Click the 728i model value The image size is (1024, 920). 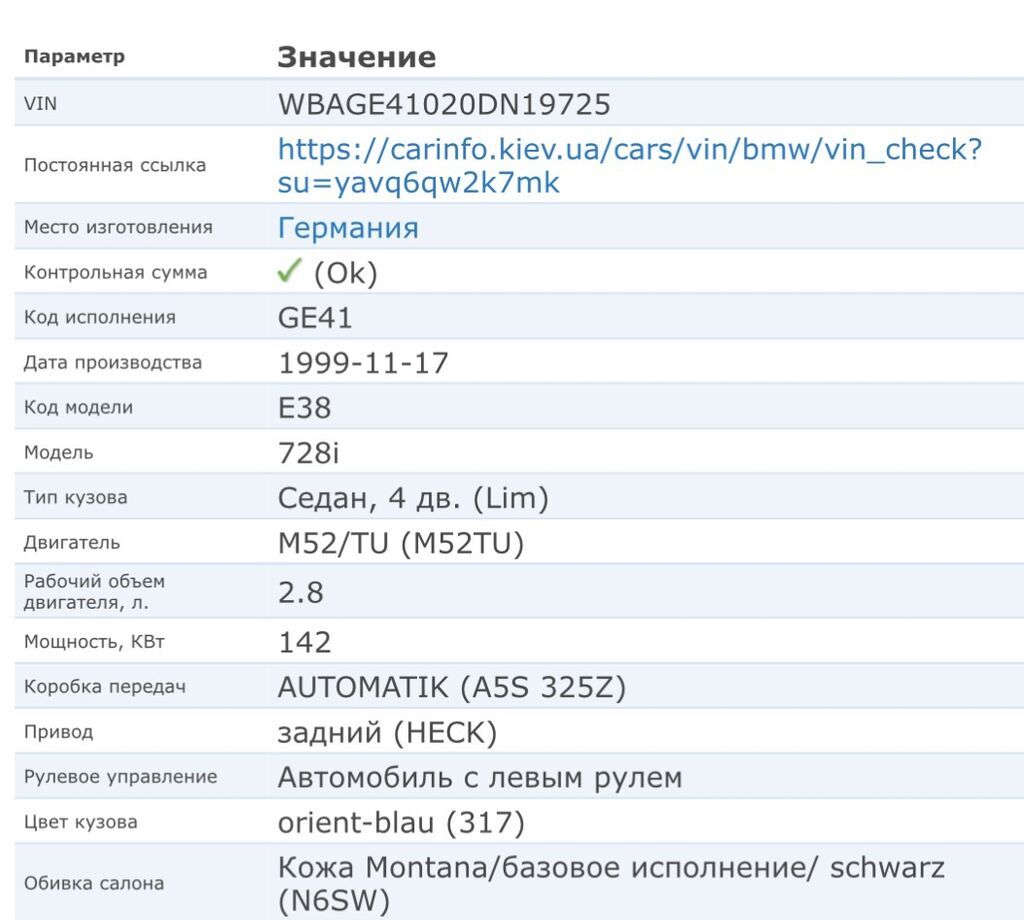click(309, 453)
